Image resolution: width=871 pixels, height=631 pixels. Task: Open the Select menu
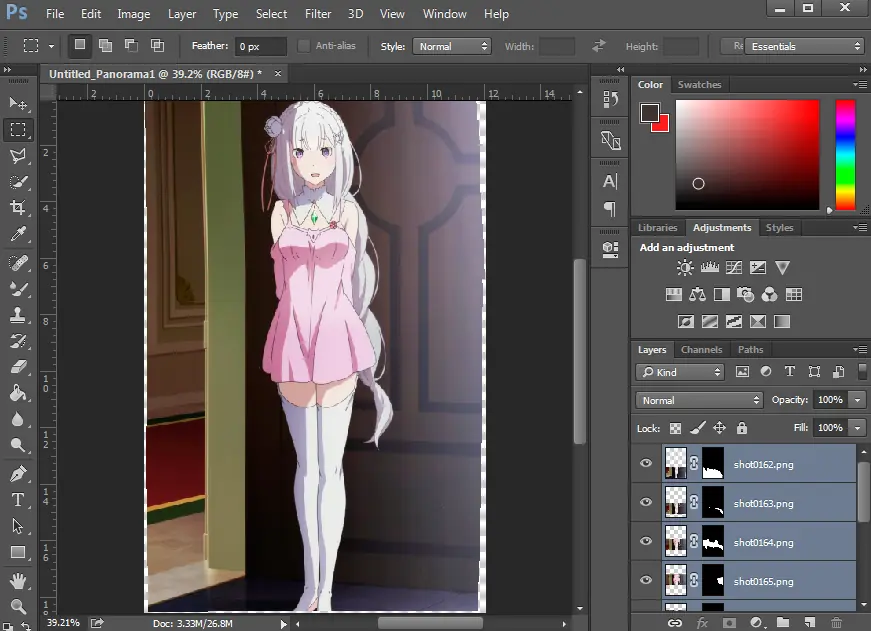click(x=271, y=14)
